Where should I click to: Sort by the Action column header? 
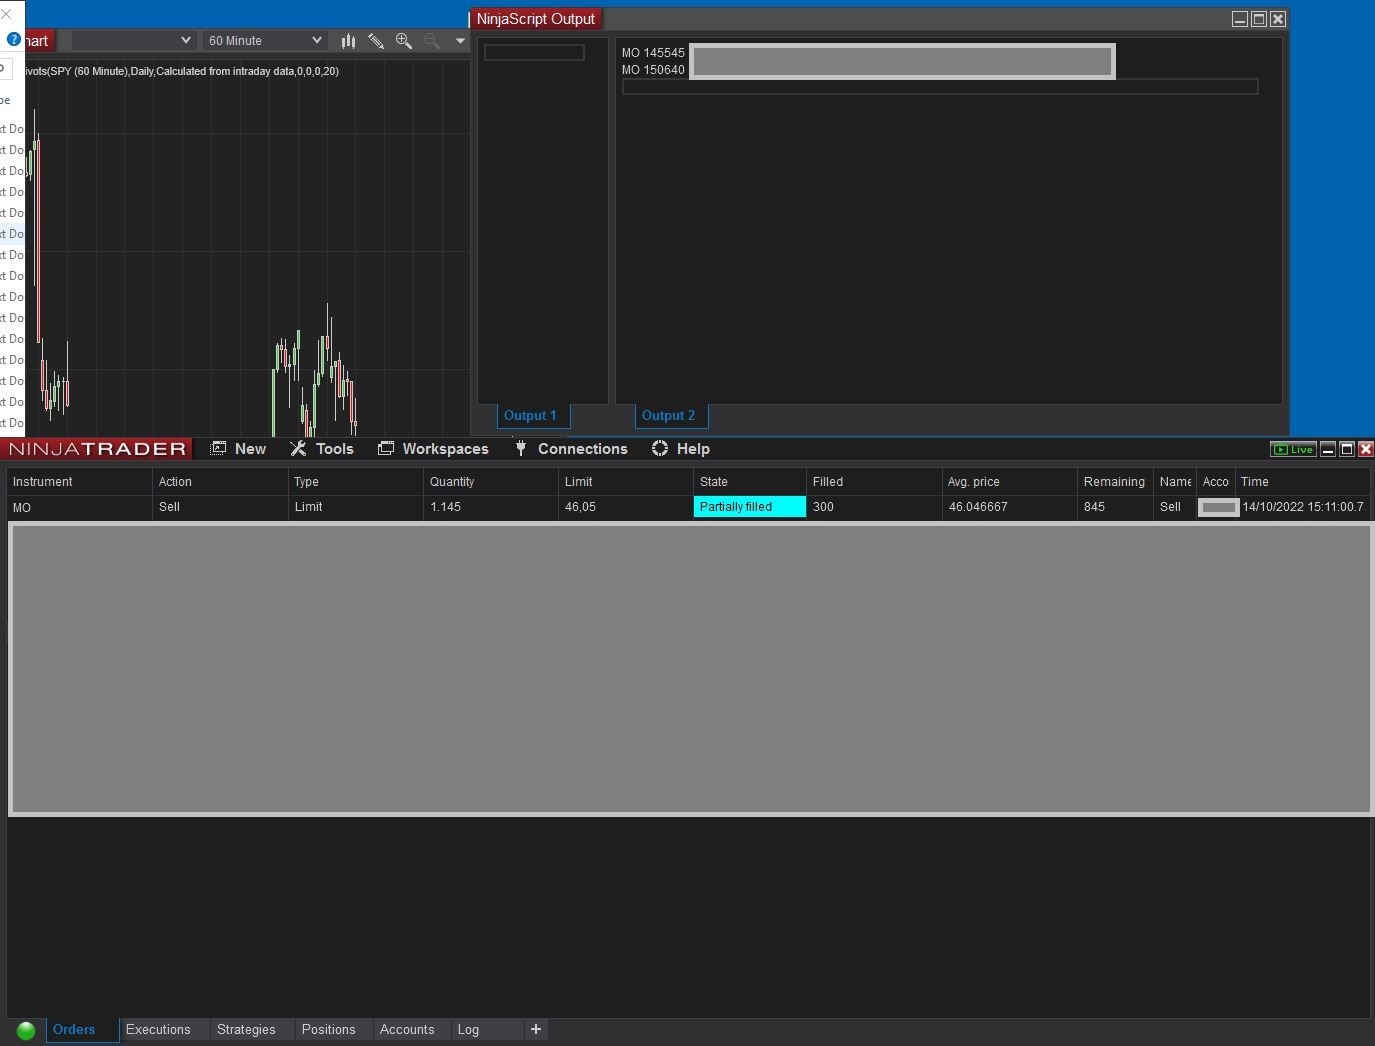tap(221, 482)
